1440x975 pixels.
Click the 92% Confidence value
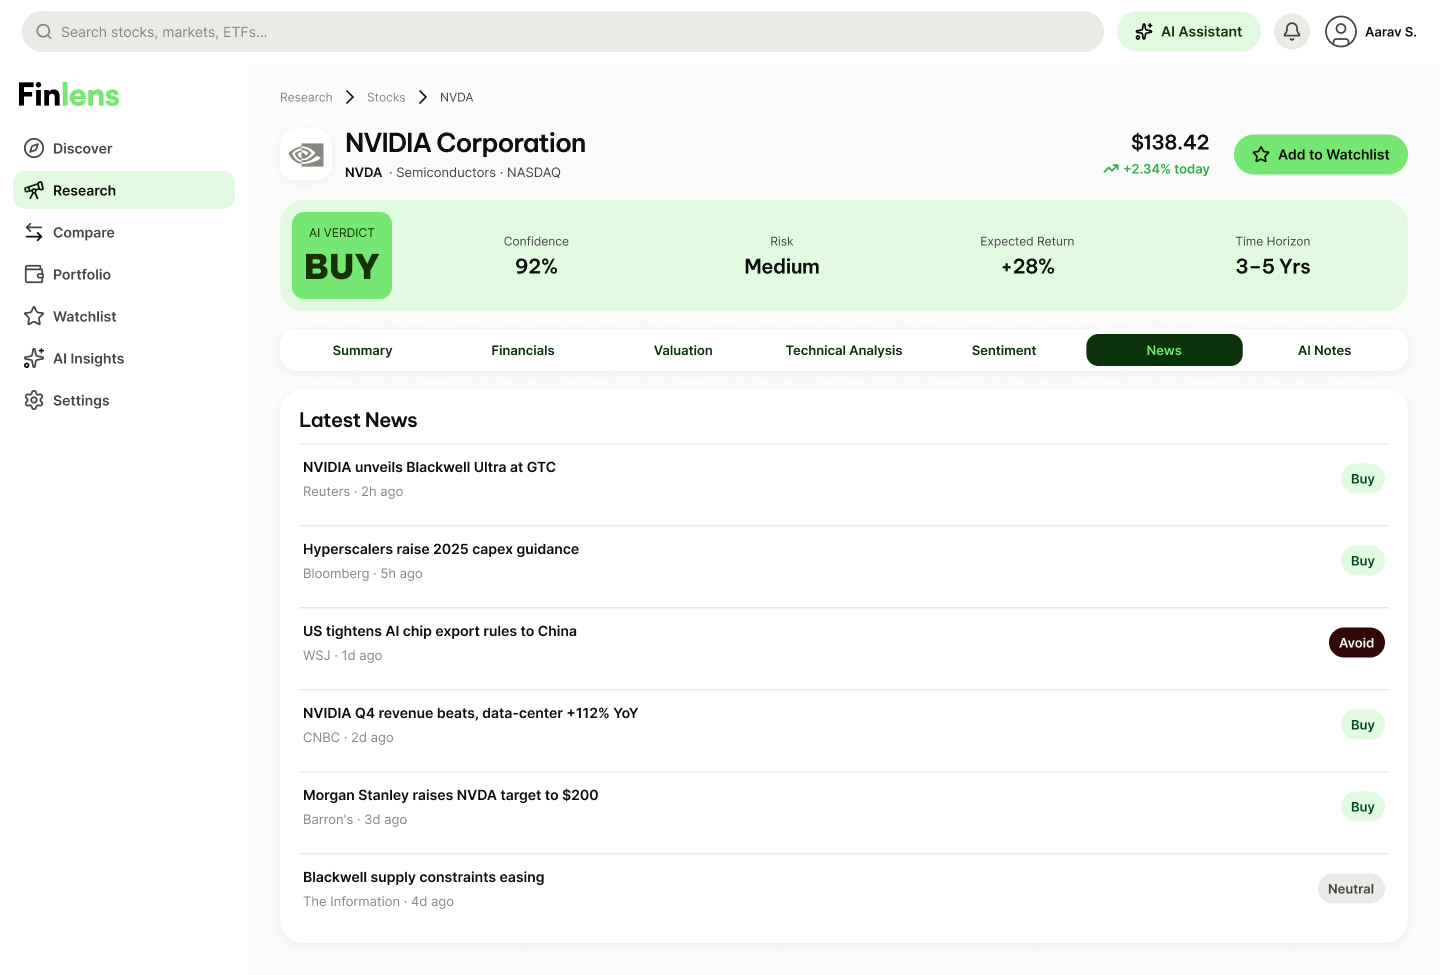click(x=536, y=267)
